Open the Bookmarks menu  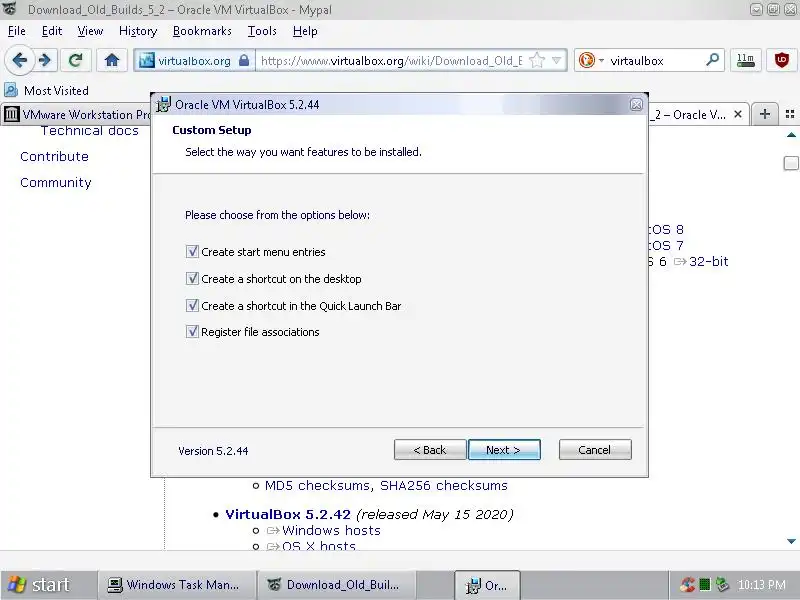click(202, 31)
